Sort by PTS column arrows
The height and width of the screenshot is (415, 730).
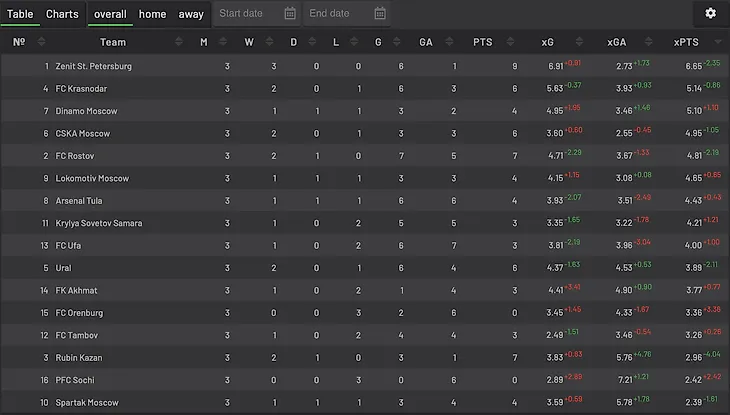click(510, 42)
